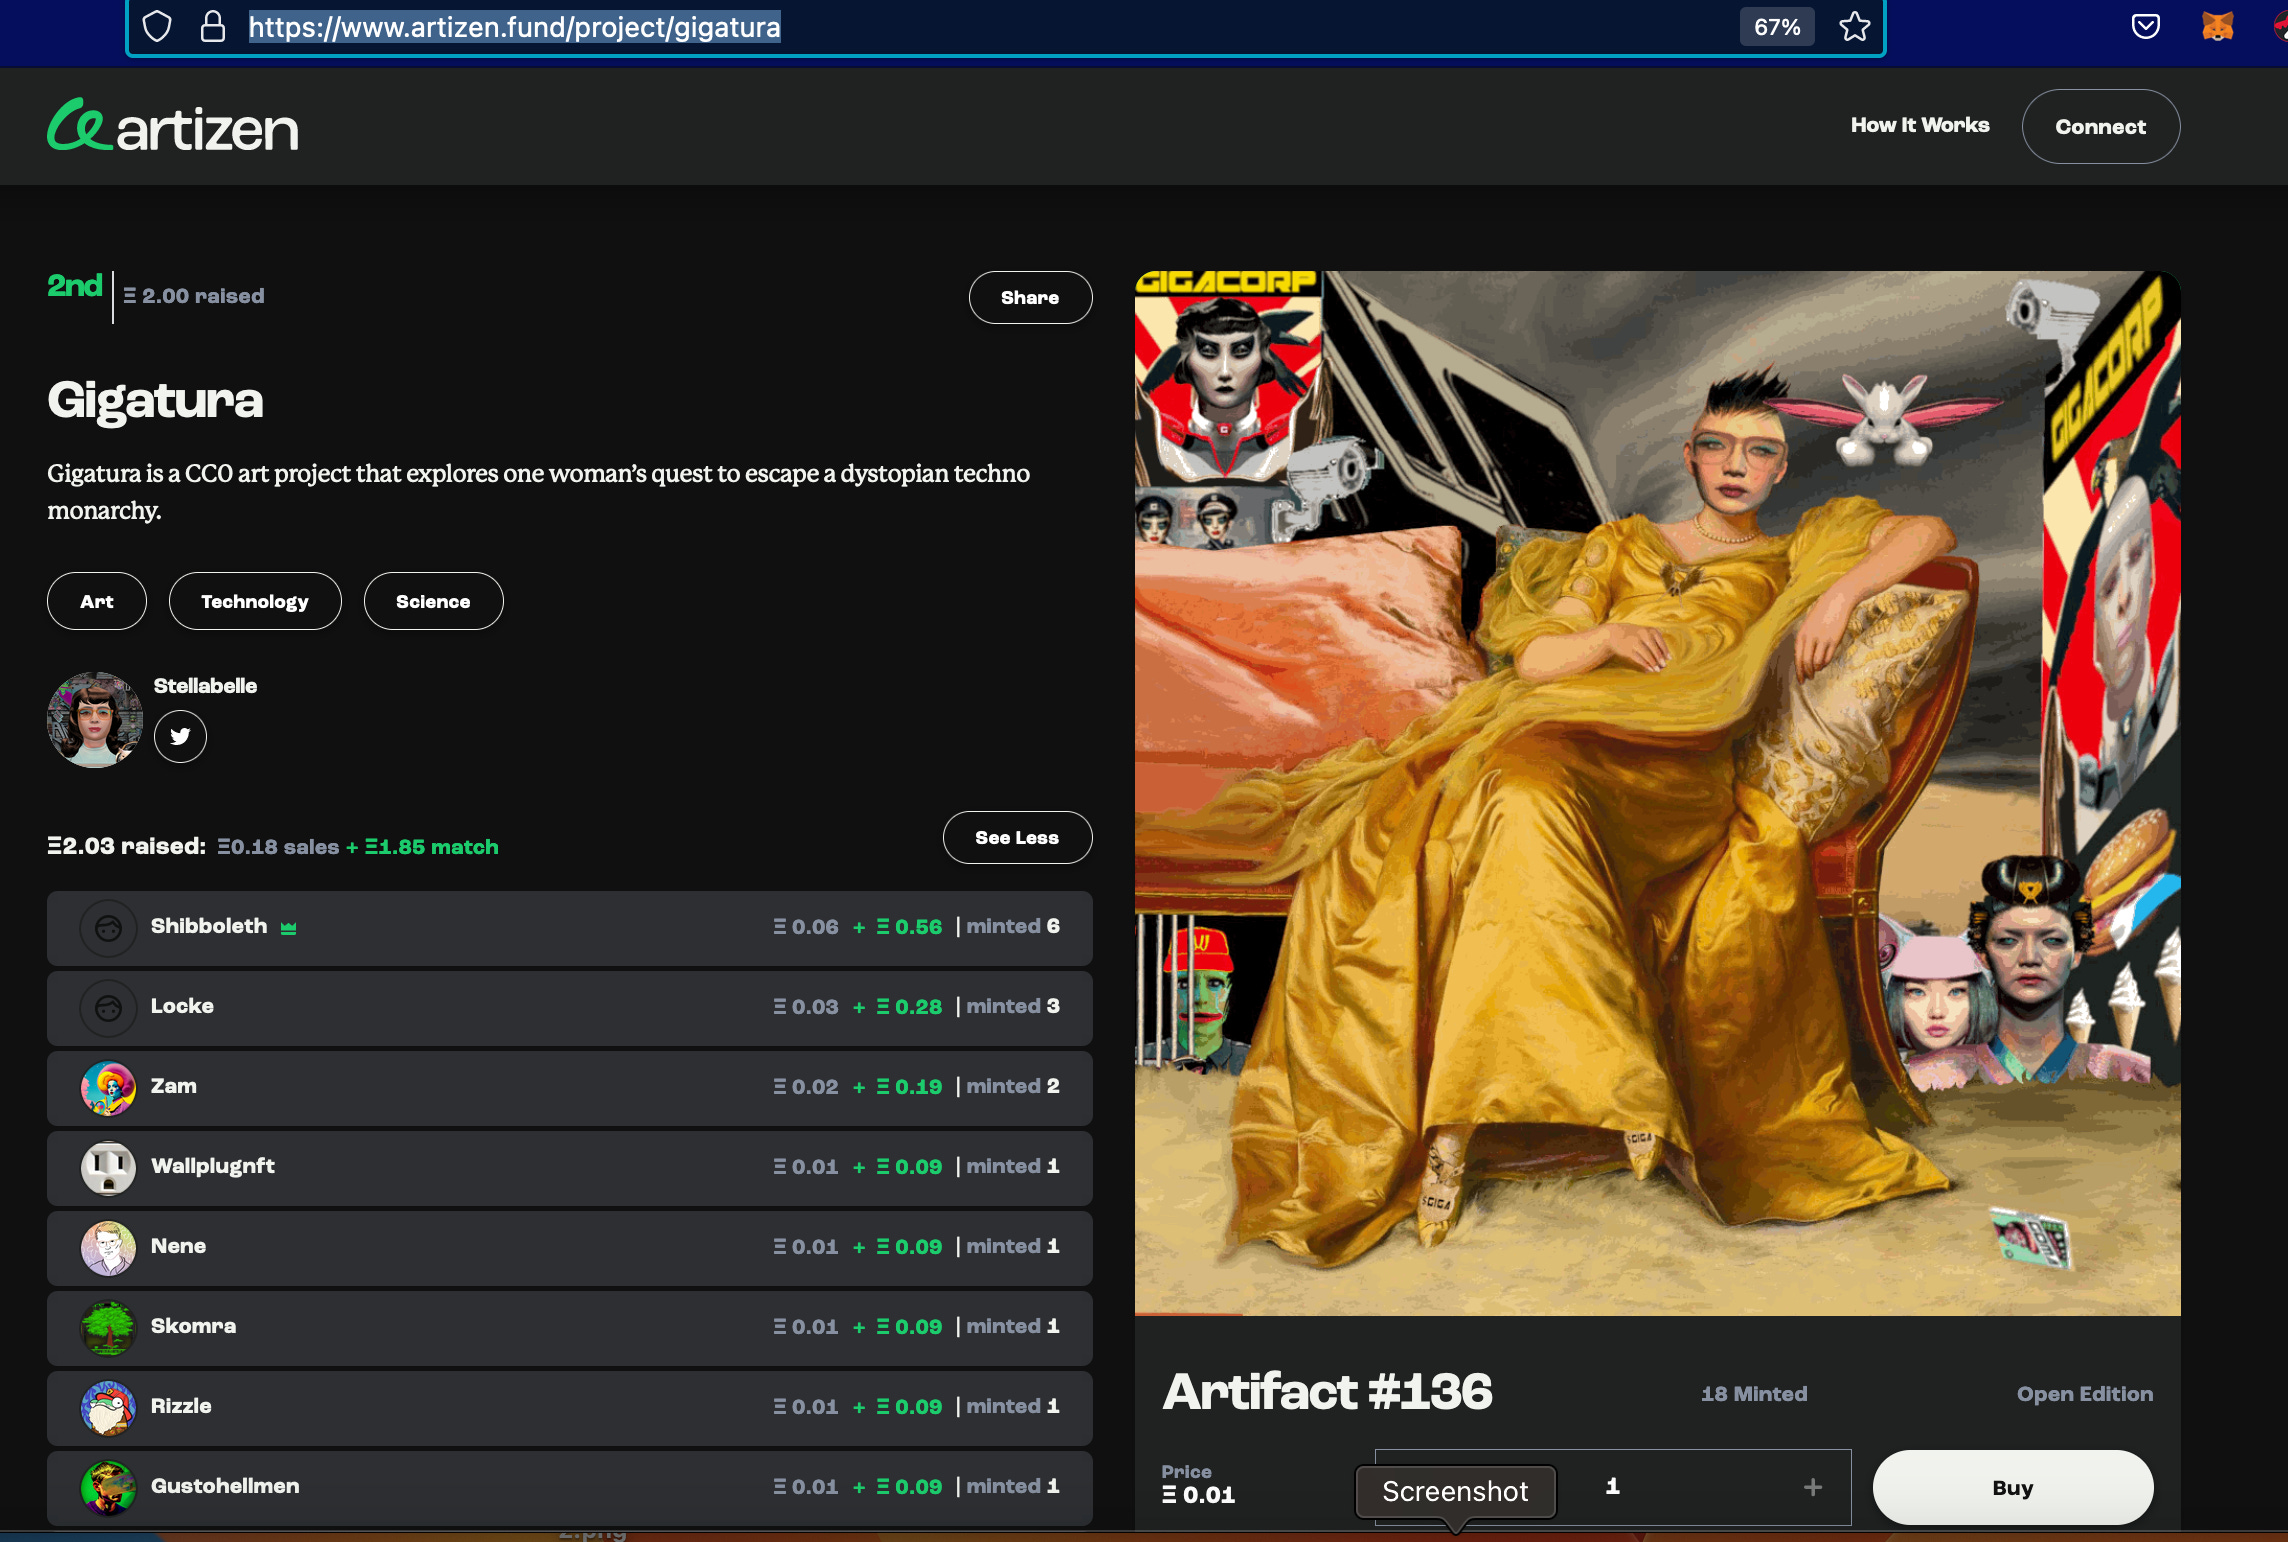Click the padlock site security icon

212,27
